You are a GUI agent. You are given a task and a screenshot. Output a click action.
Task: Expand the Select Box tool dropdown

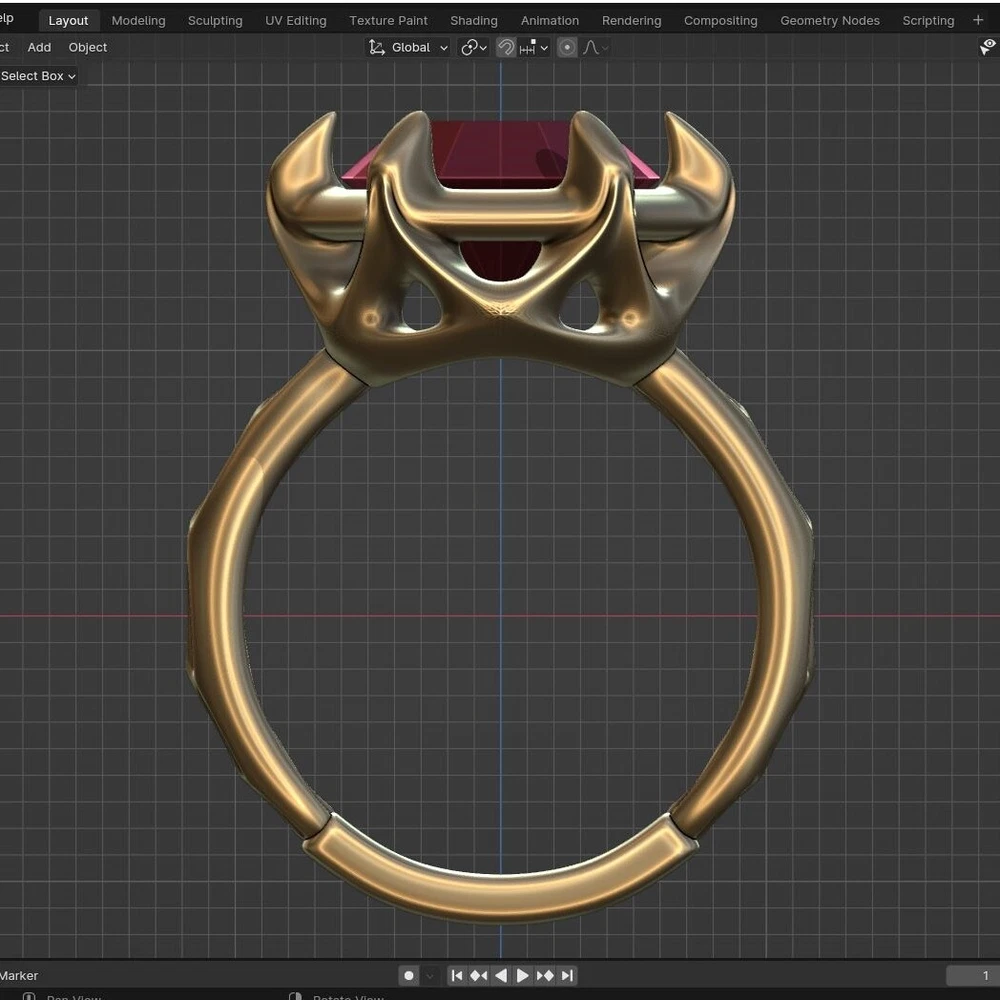pyautogui.click(x=38, y=76)
